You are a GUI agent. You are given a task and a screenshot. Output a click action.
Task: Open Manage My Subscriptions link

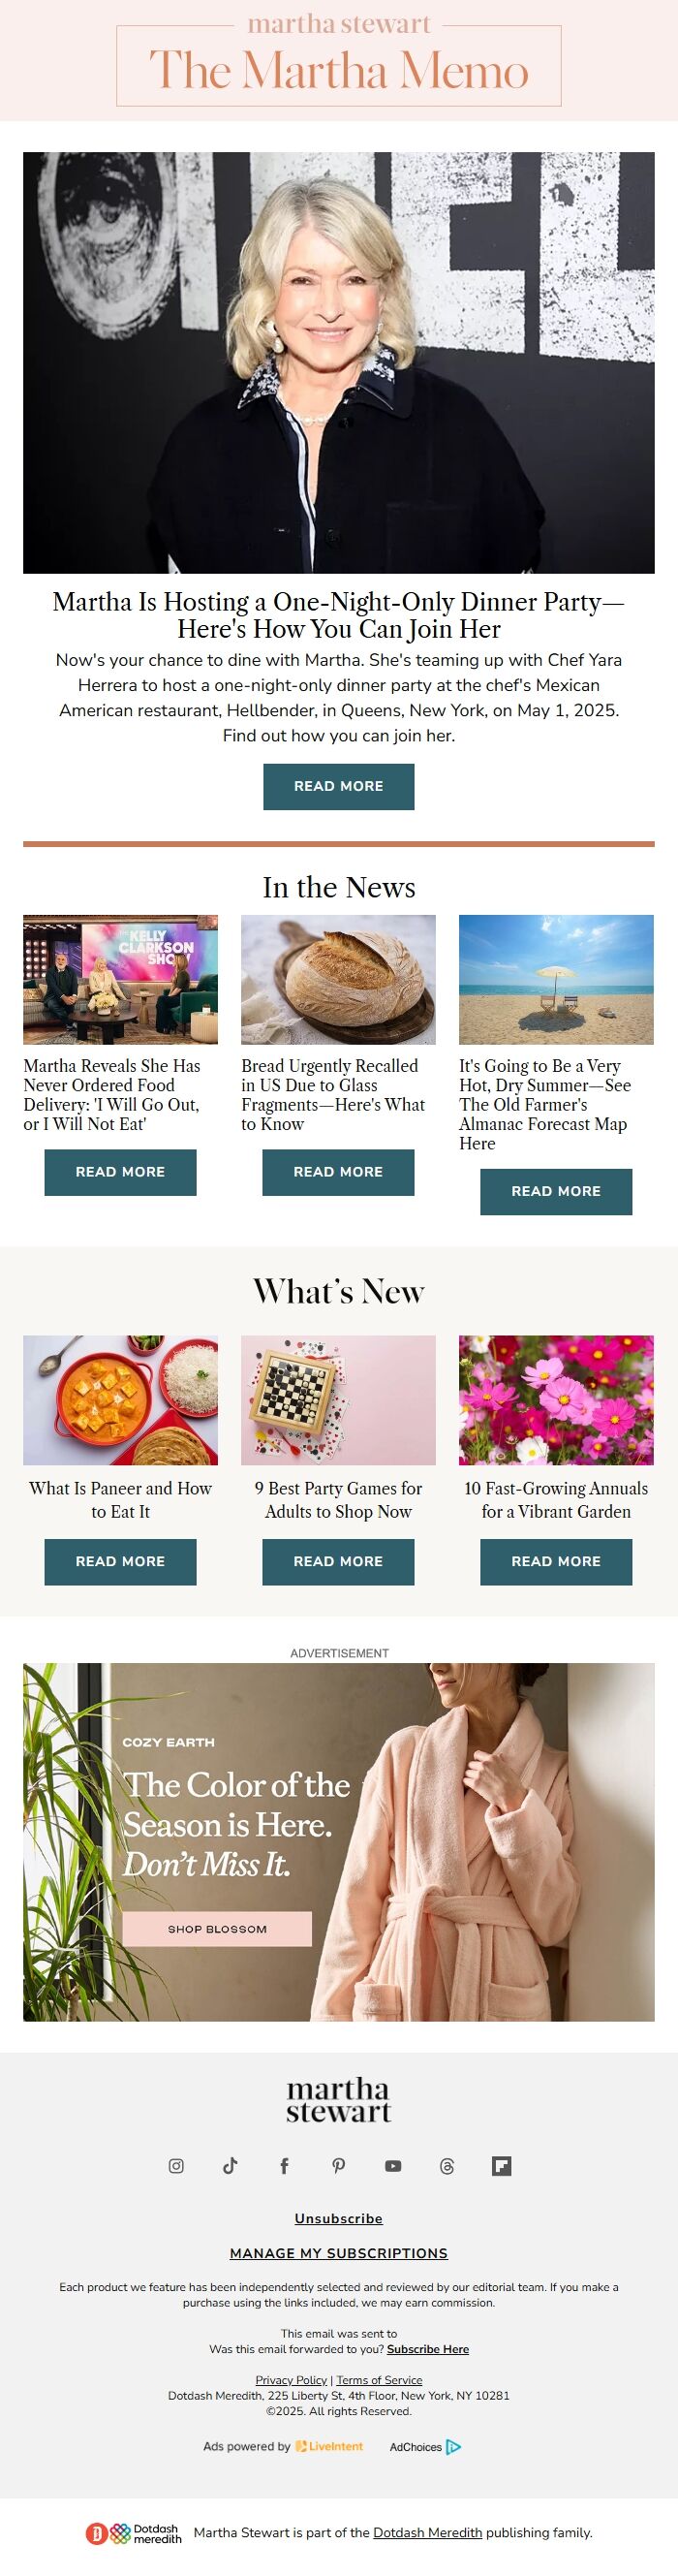click(x=339, y=2253)
